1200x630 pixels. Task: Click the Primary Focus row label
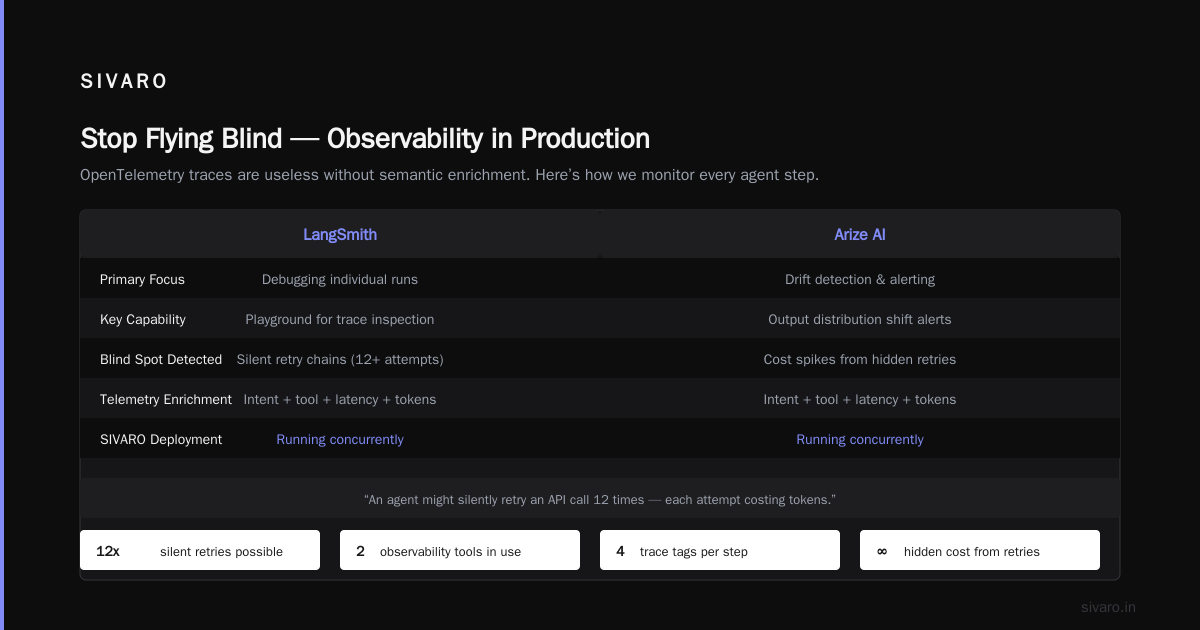(x=142, y=280)
